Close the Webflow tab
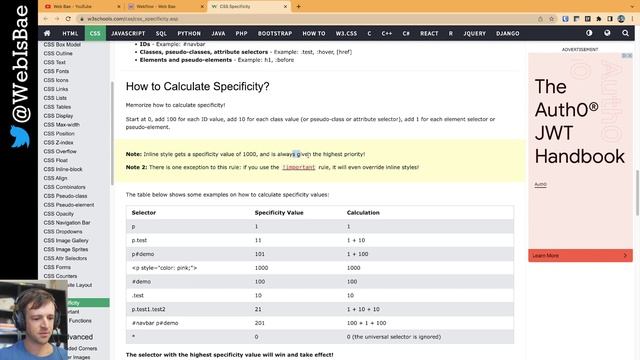 coord(202,7)
